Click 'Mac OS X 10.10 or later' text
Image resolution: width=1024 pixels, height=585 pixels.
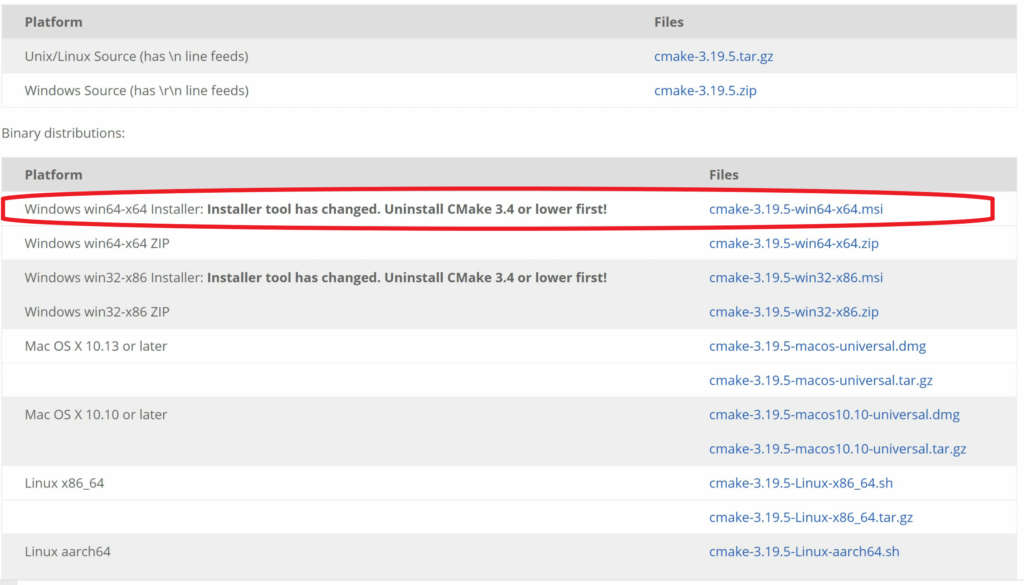point(96,415)
